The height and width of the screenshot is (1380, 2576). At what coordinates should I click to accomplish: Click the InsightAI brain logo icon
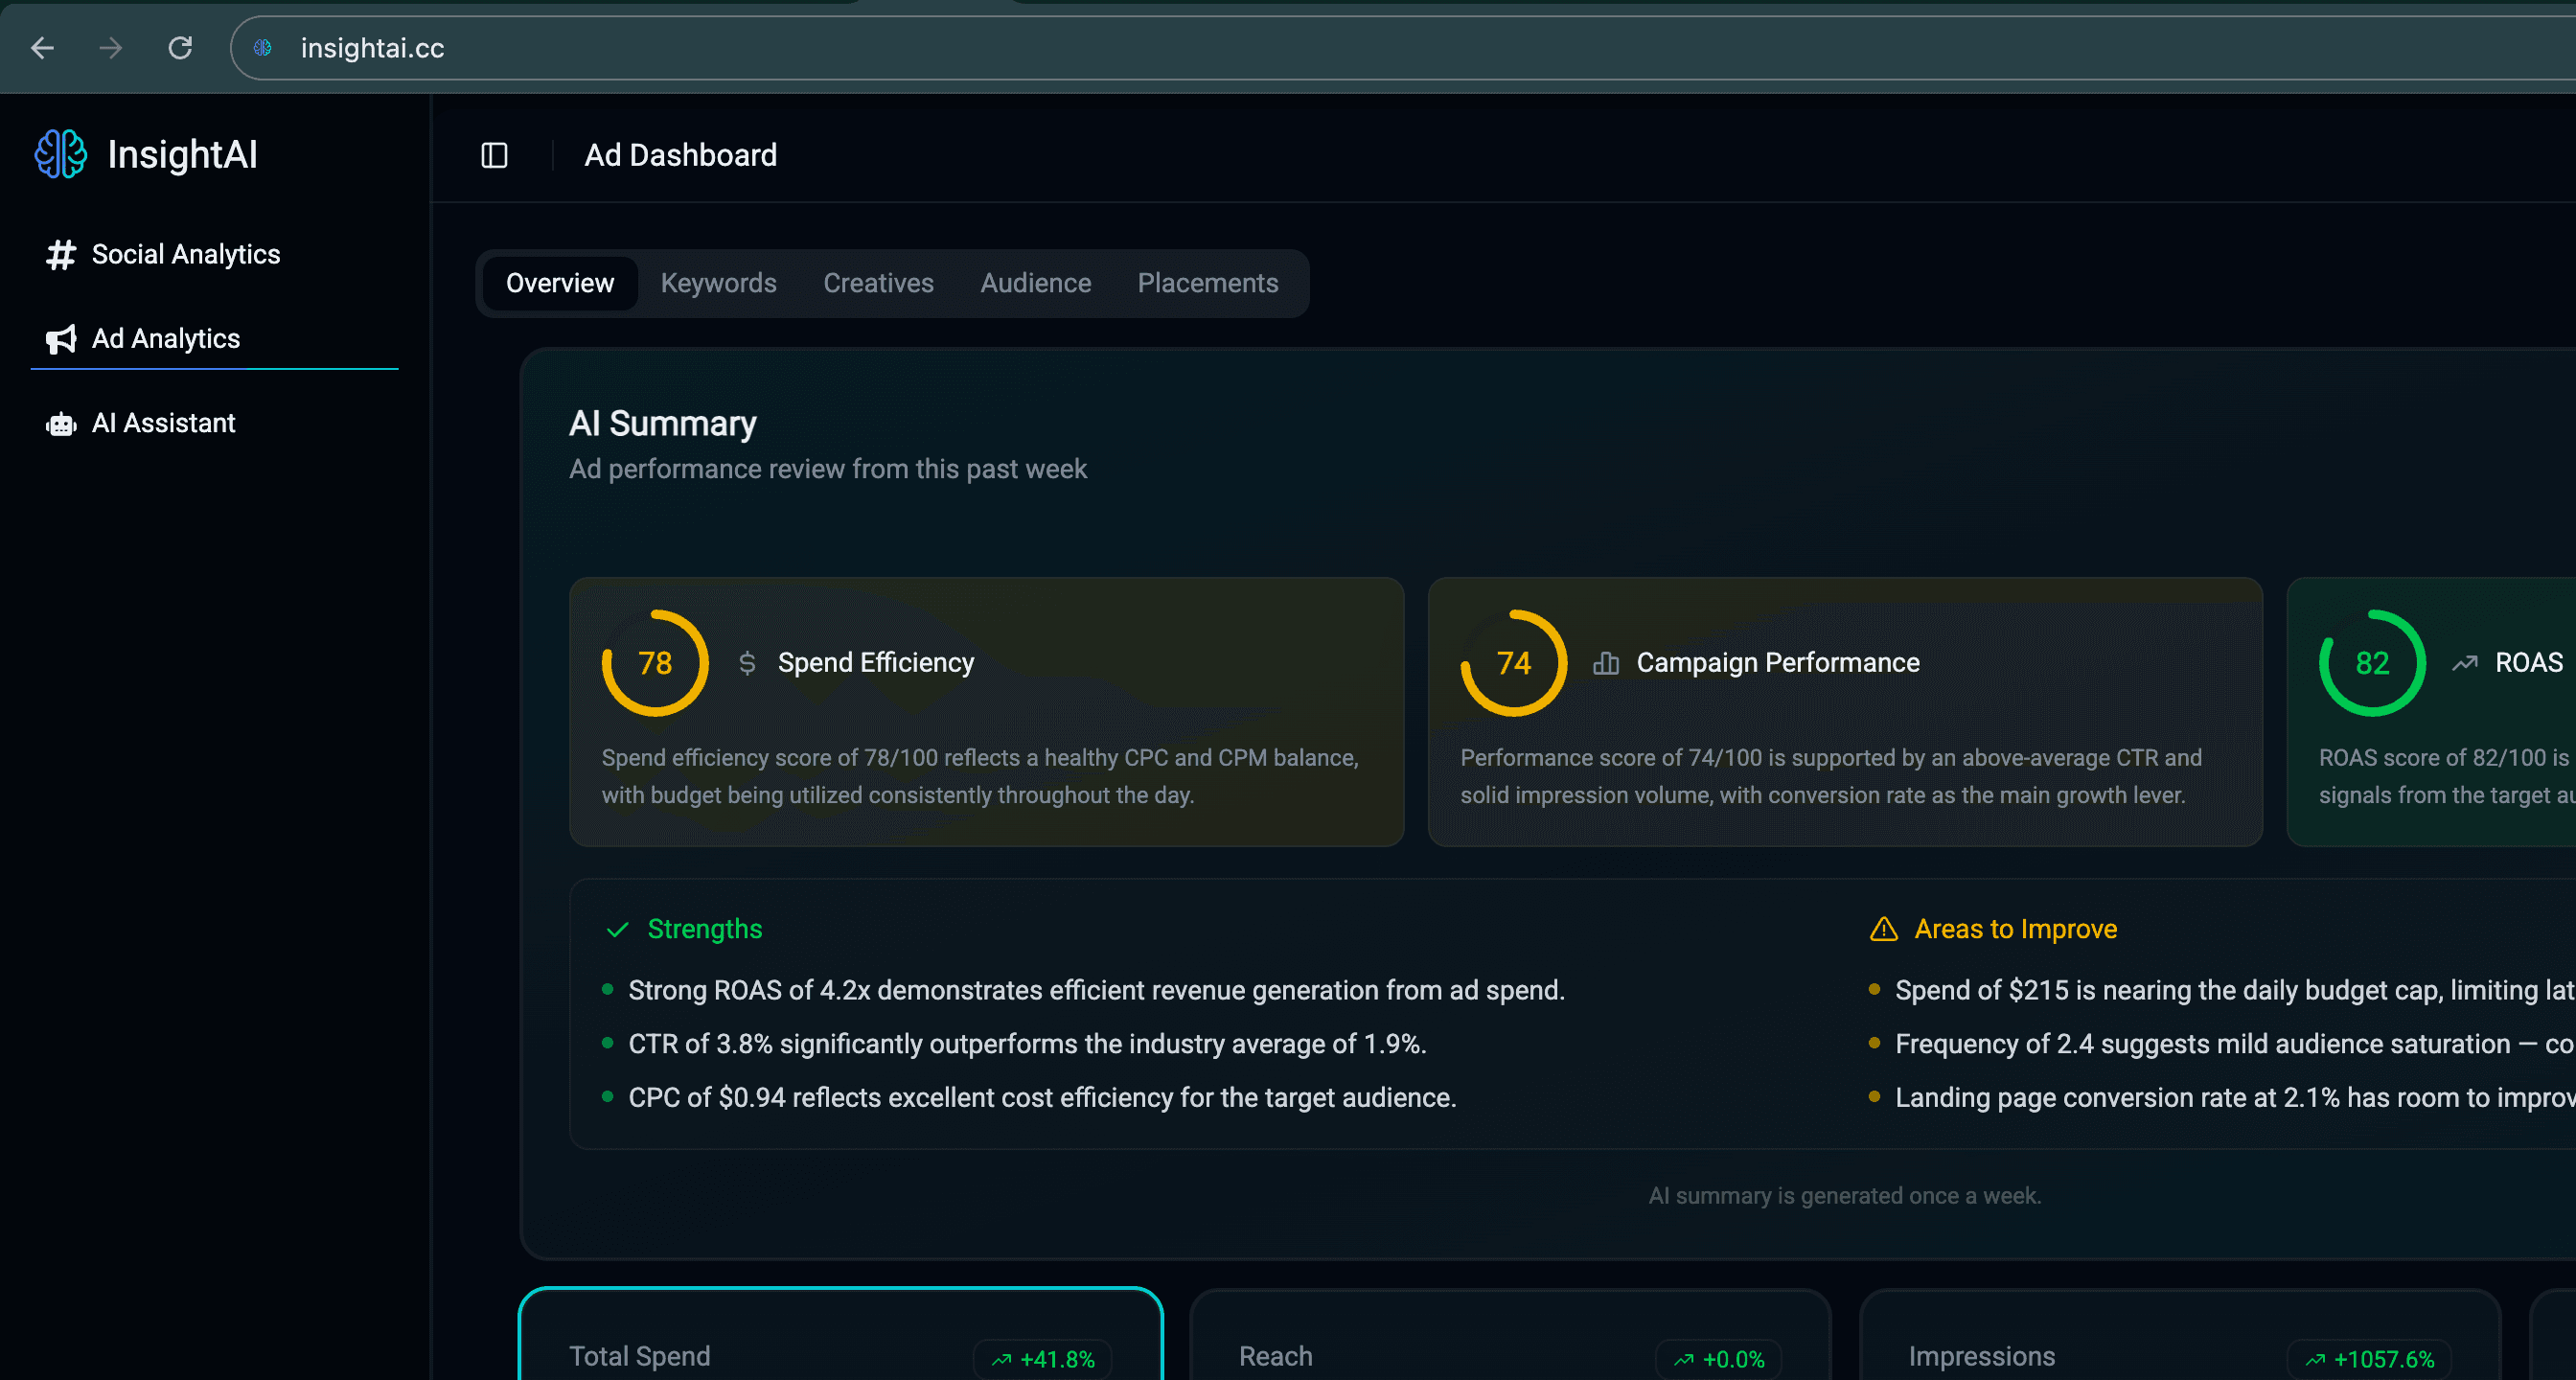pos(60,154)
